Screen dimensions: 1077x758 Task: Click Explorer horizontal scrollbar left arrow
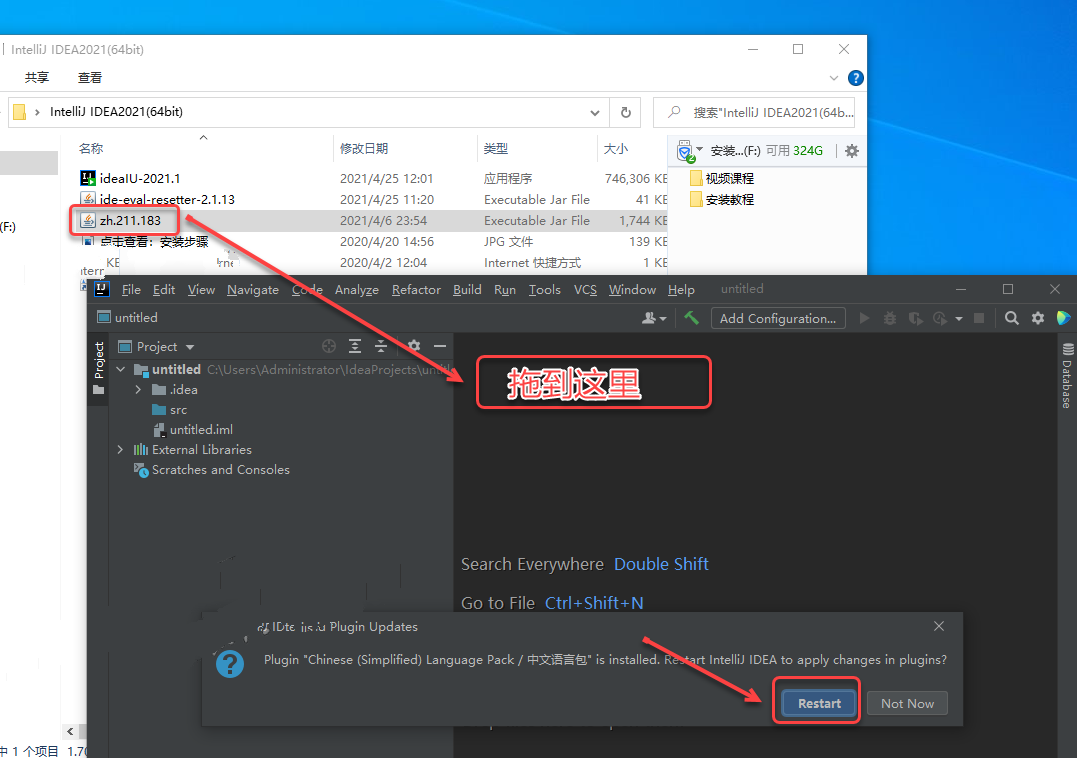pos(70,731)
